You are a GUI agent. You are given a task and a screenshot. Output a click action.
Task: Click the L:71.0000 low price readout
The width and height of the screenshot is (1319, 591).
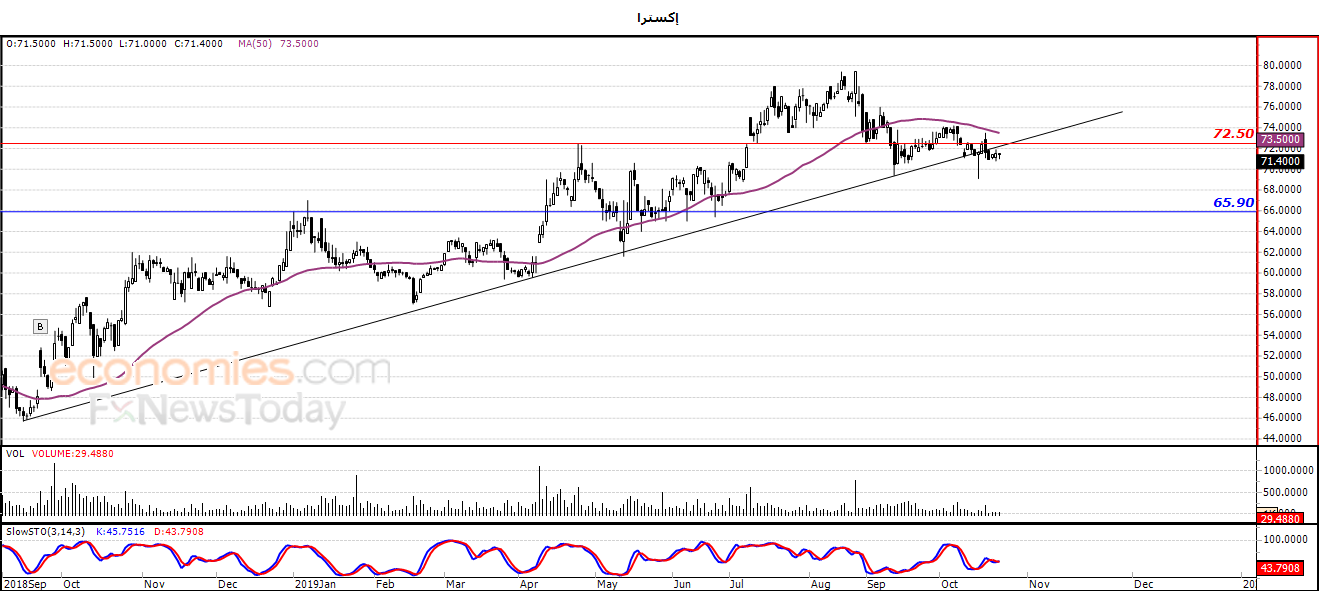coord(144,44)
